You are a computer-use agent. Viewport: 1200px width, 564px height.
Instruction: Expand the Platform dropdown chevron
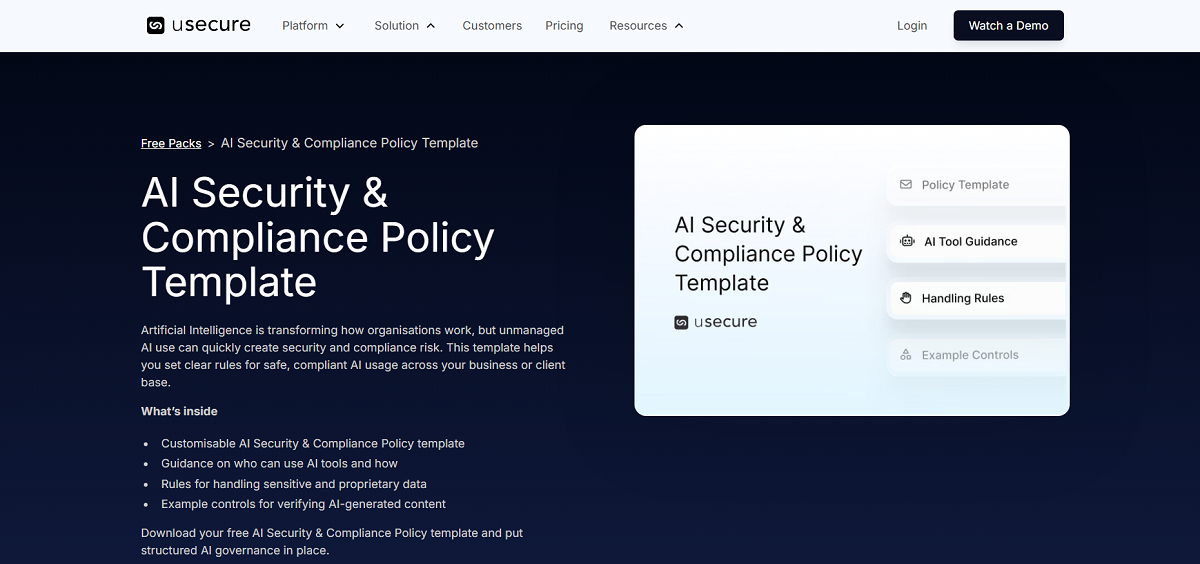pyautogui.click(x=340, y=26)
